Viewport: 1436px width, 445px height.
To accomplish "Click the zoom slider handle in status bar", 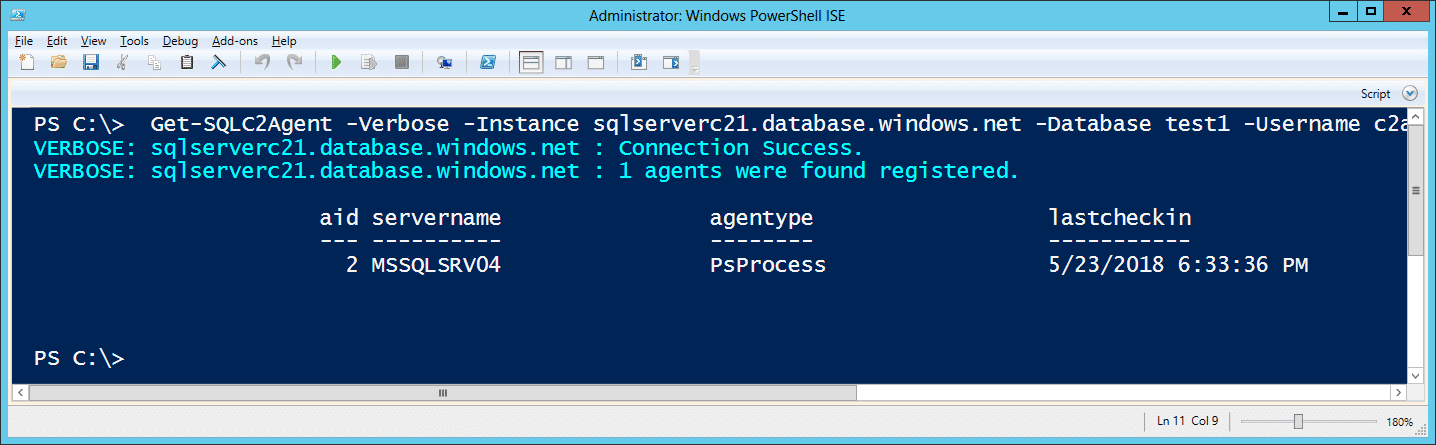I will pos(1298,421).
